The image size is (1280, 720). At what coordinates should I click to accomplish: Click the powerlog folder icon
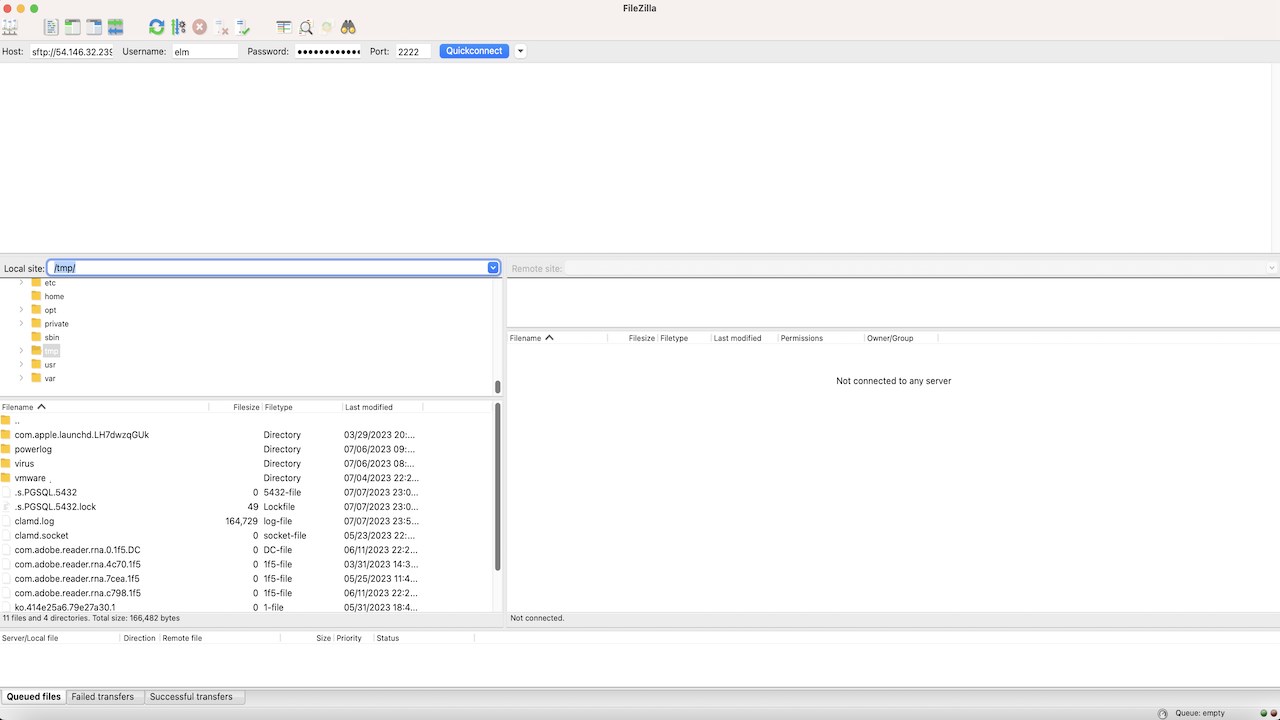pos(6,449)
